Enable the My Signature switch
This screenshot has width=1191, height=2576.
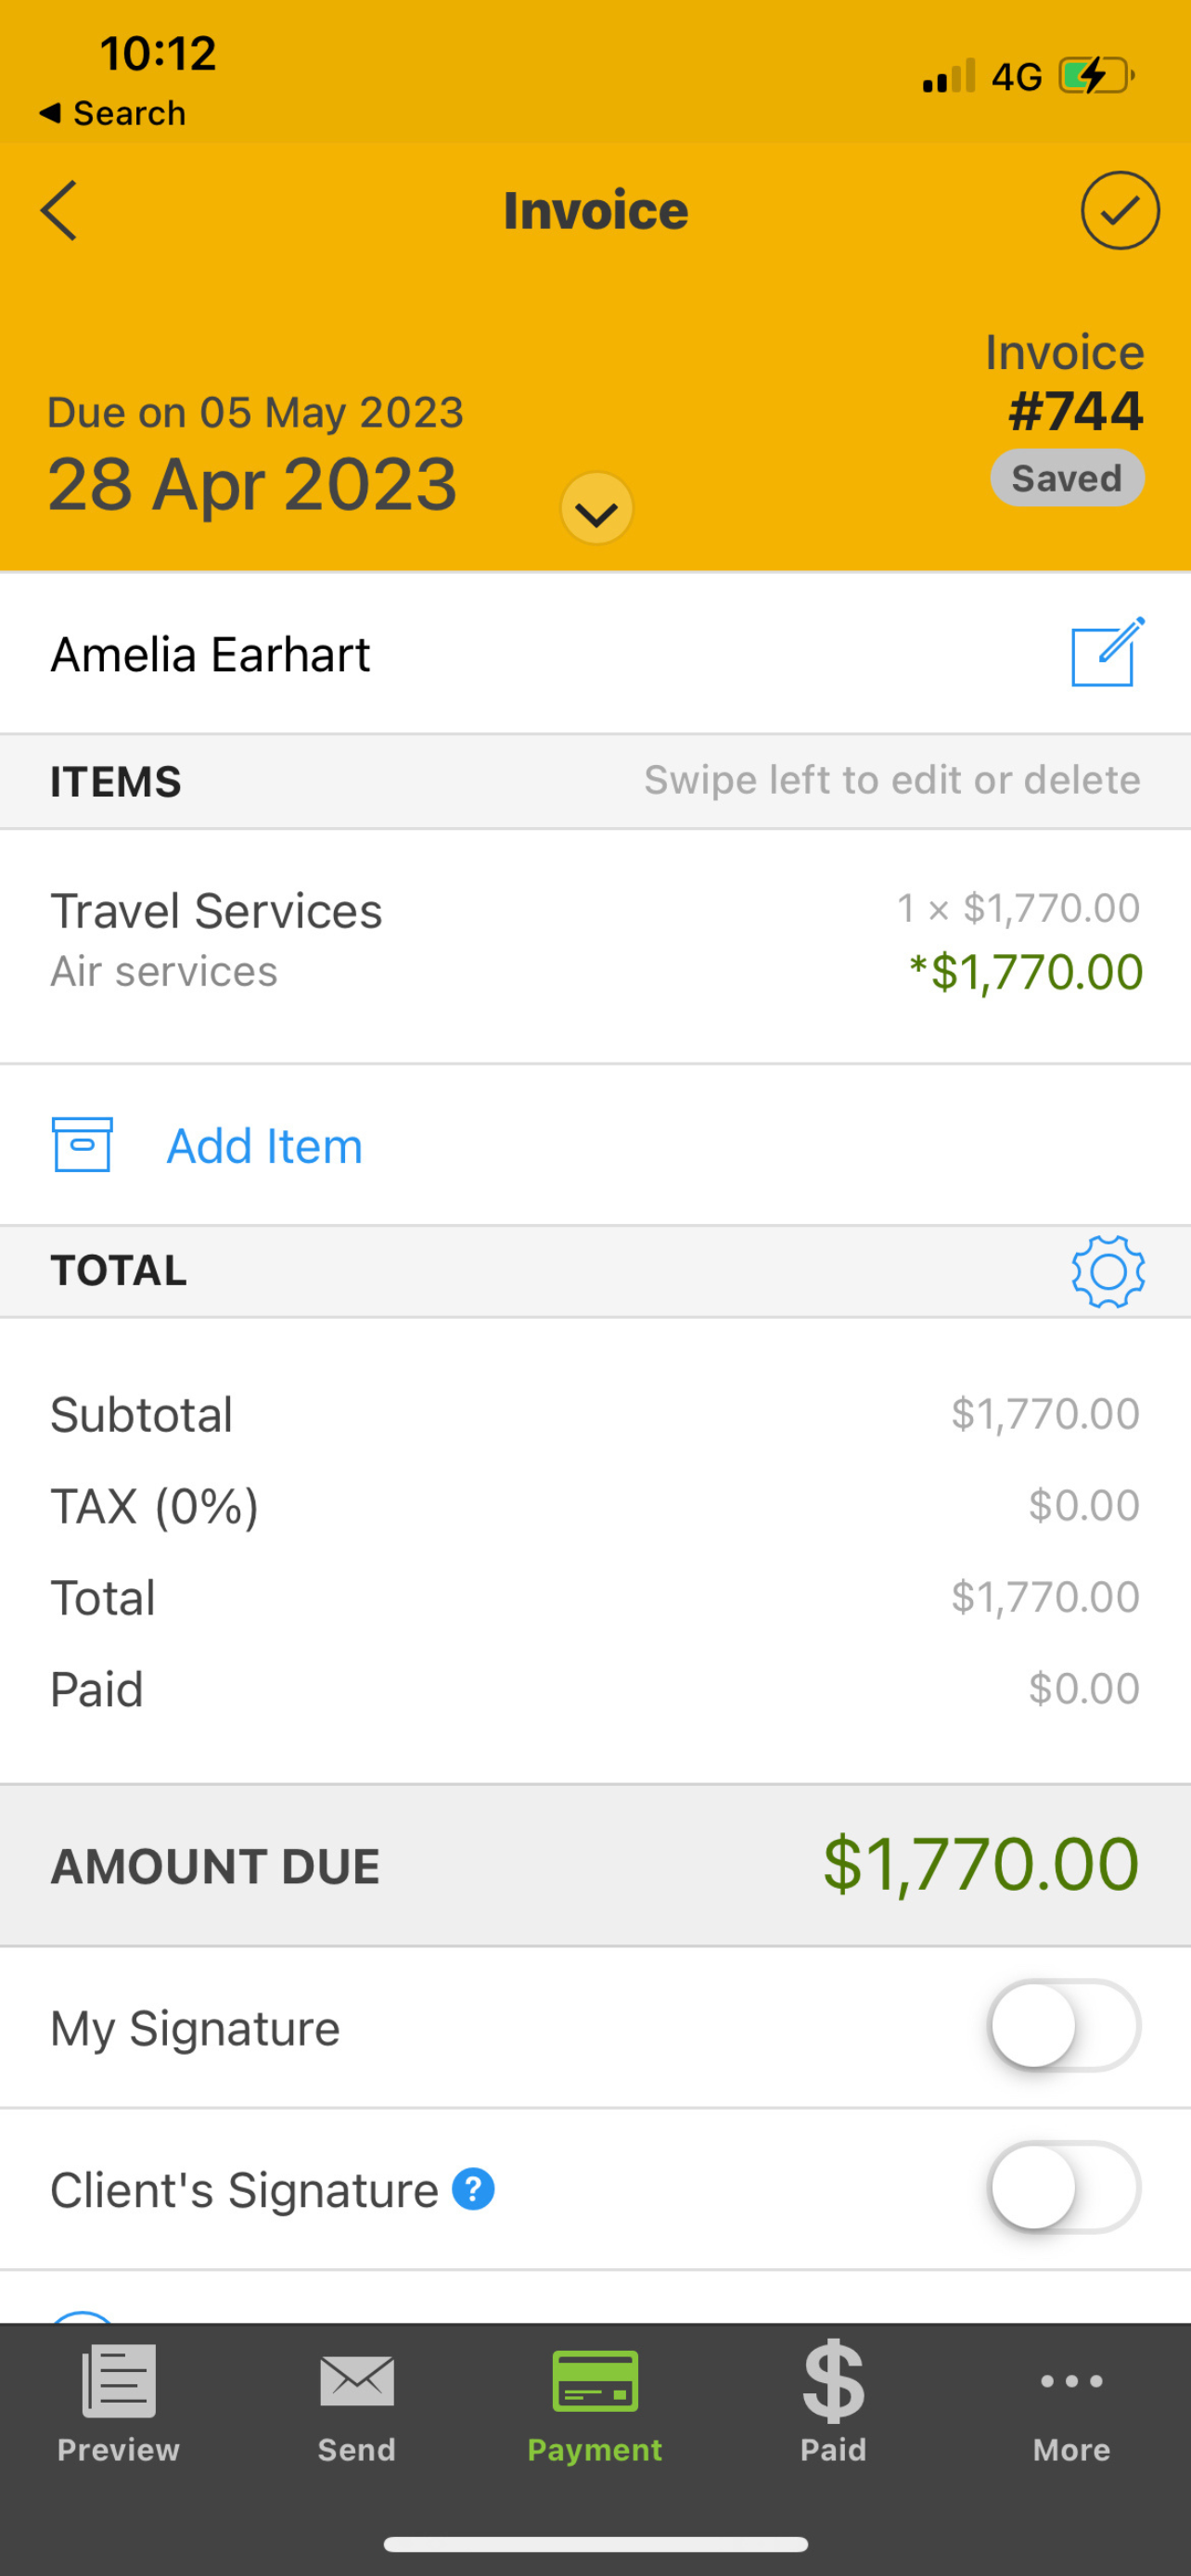point(1064,2026)
